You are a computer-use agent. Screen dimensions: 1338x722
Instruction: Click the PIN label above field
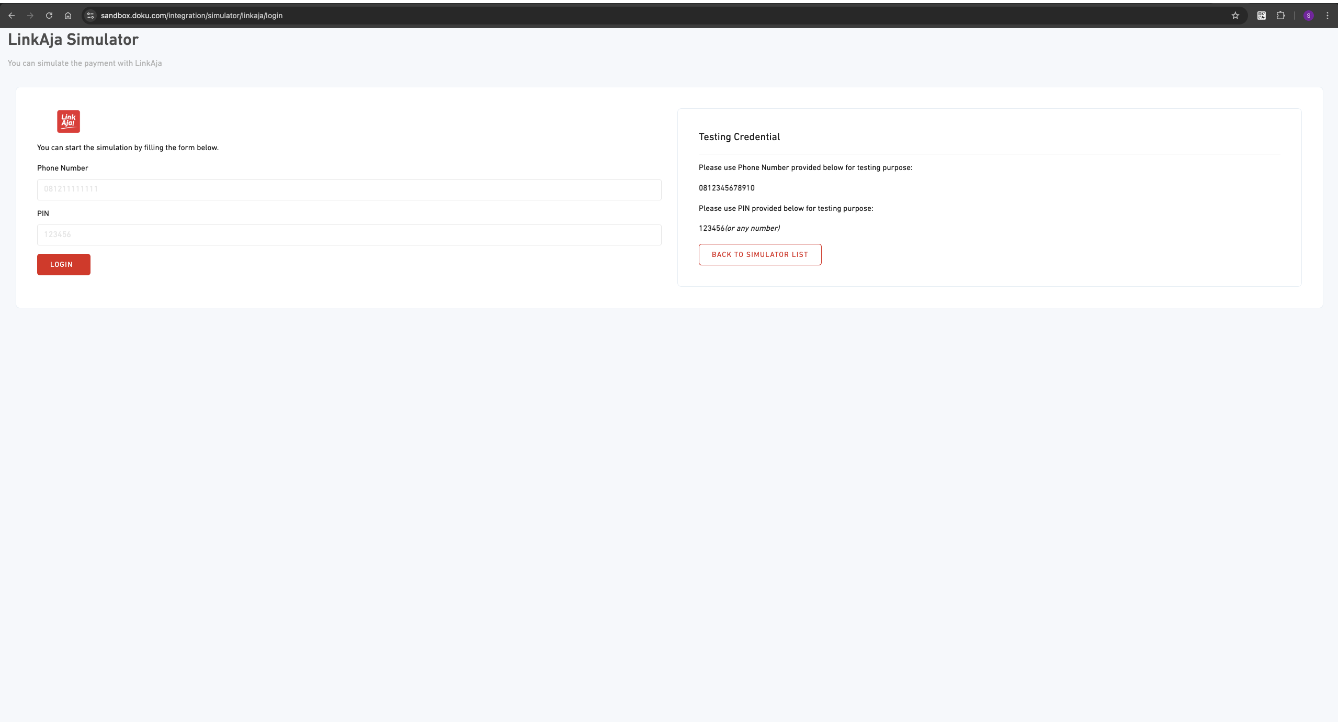[x=43, y=214]
